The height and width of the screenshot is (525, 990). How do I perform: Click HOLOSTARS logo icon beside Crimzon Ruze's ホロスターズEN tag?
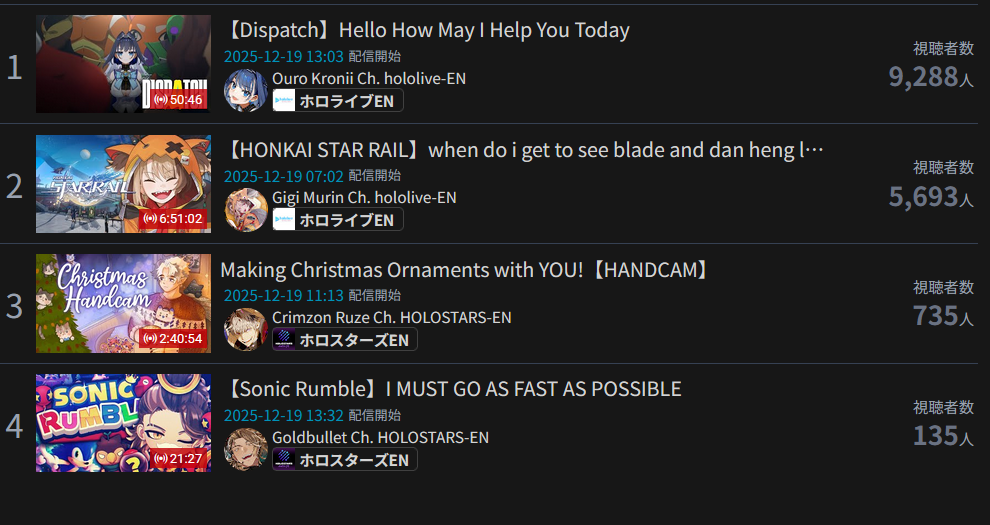[284, 339]
